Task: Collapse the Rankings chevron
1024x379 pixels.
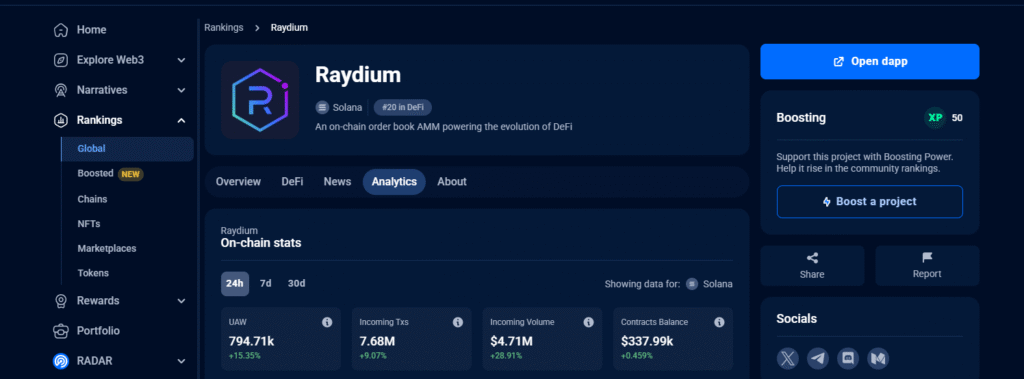Action: 182,120
